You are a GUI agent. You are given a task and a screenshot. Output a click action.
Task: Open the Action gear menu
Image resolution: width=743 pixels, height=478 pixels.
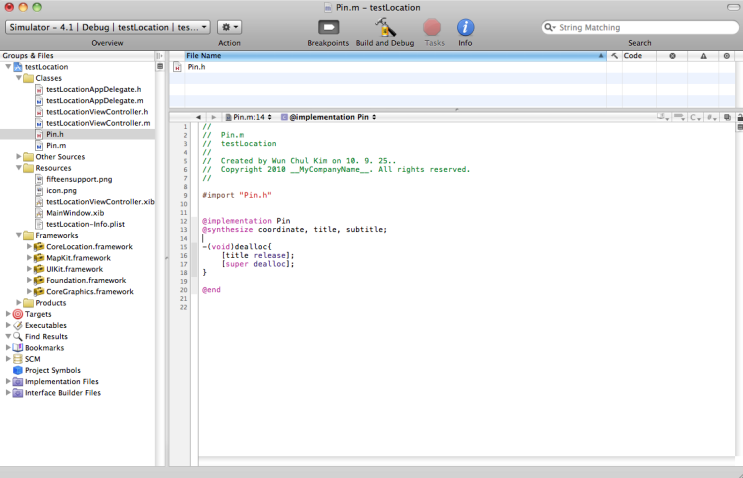pyautogui.click(x=230, y=27)
